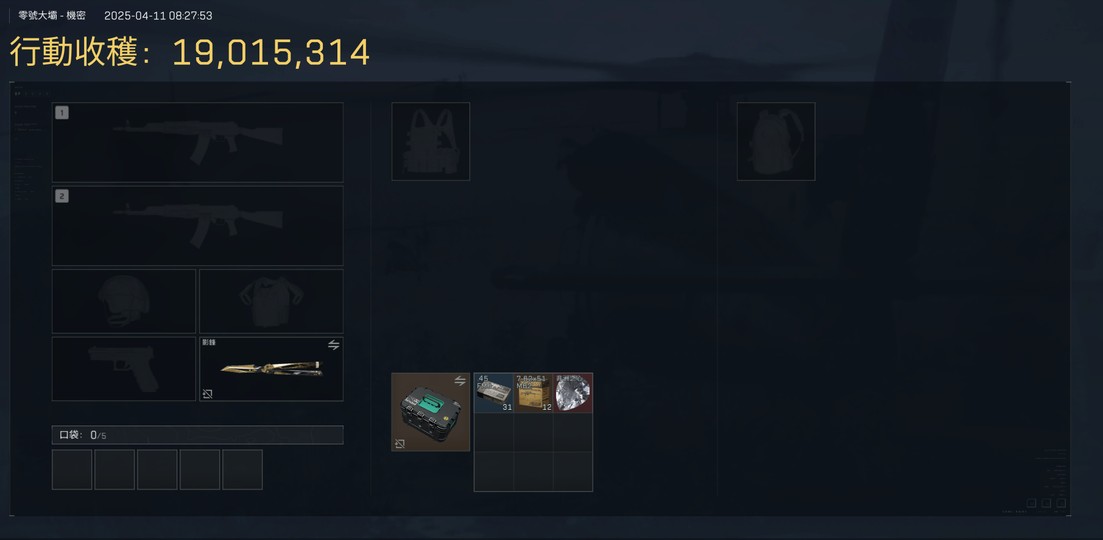Click the swap arrows on the knife slot

point(333,345)
